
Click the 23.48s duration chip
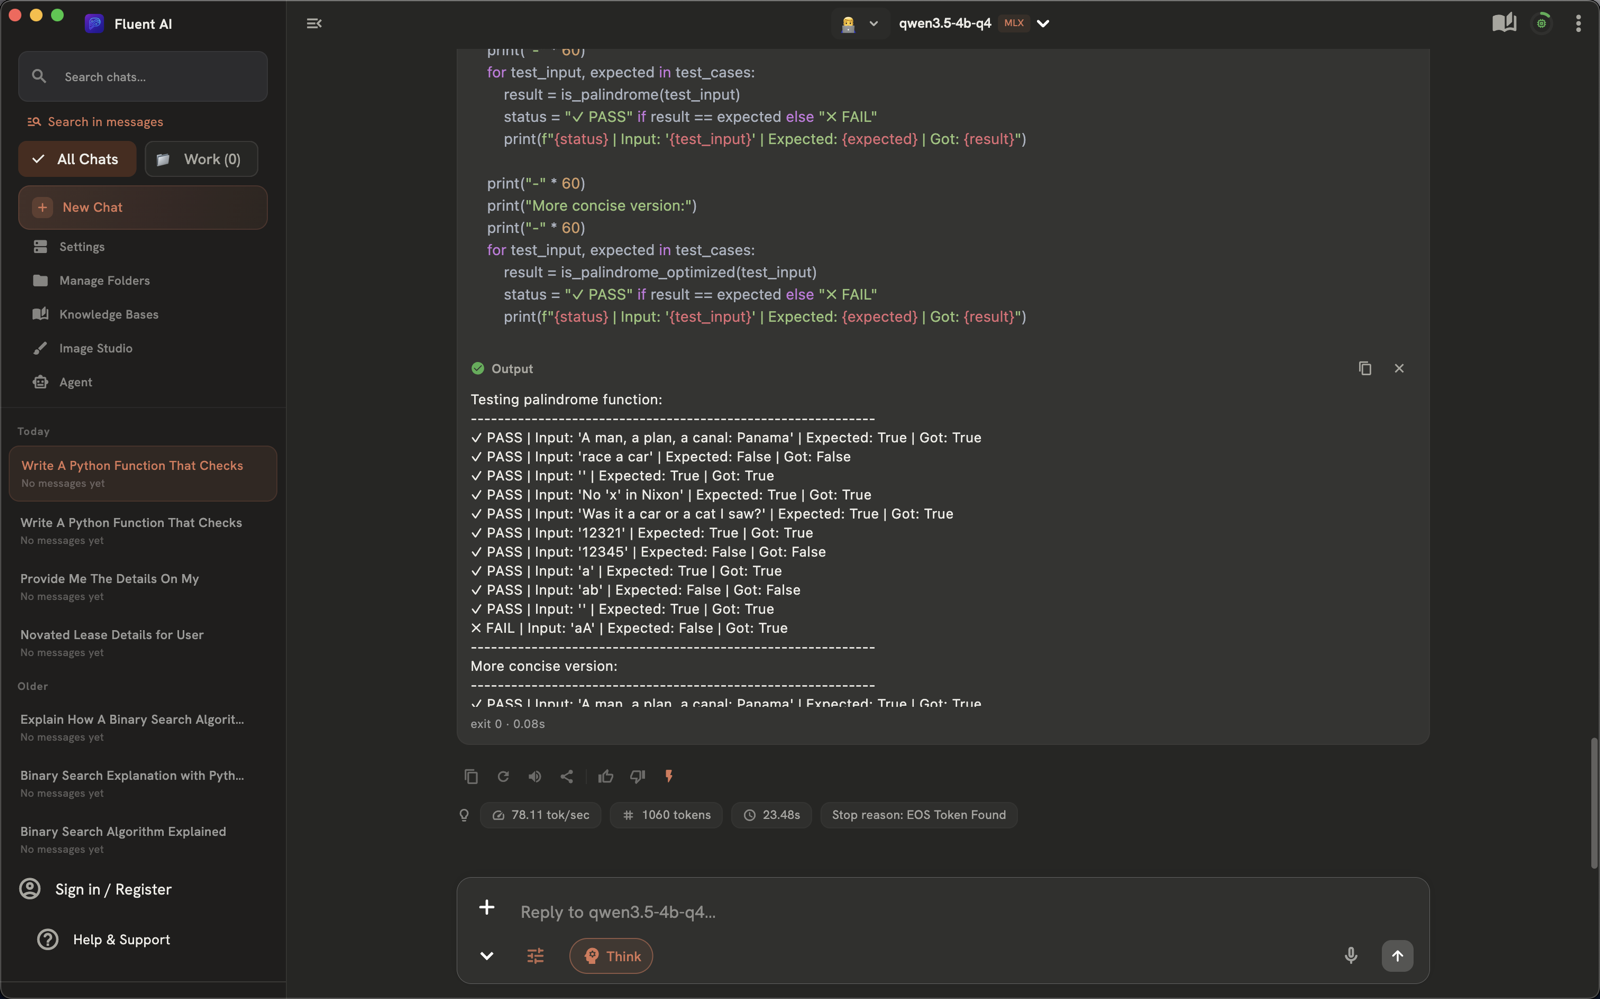pyautogui.click(x=771, y=815)
